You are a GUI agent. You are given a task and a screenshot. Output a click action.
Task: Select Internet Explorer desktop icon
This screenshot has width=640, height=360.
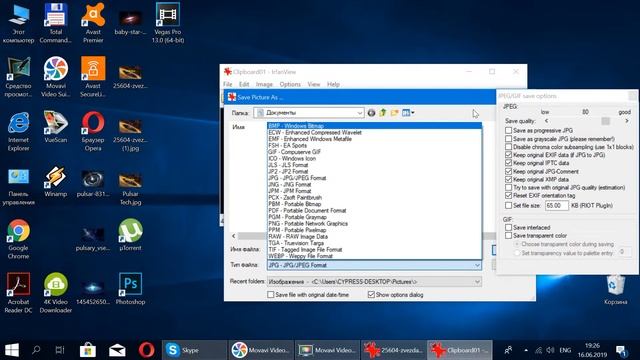(18, 131)
